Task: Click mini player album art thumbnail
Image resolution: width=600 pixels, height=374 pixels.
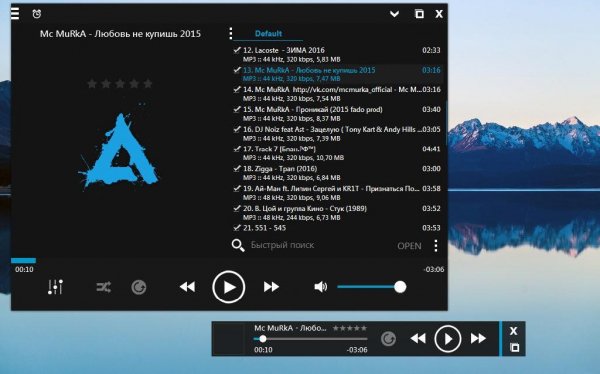Action: tap(228, 339)
